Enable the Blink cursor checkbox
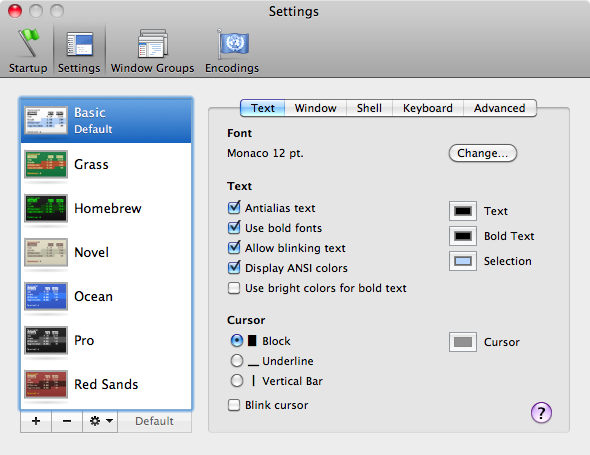This screenshot has width=590, height=455. (x=234, y=405)
